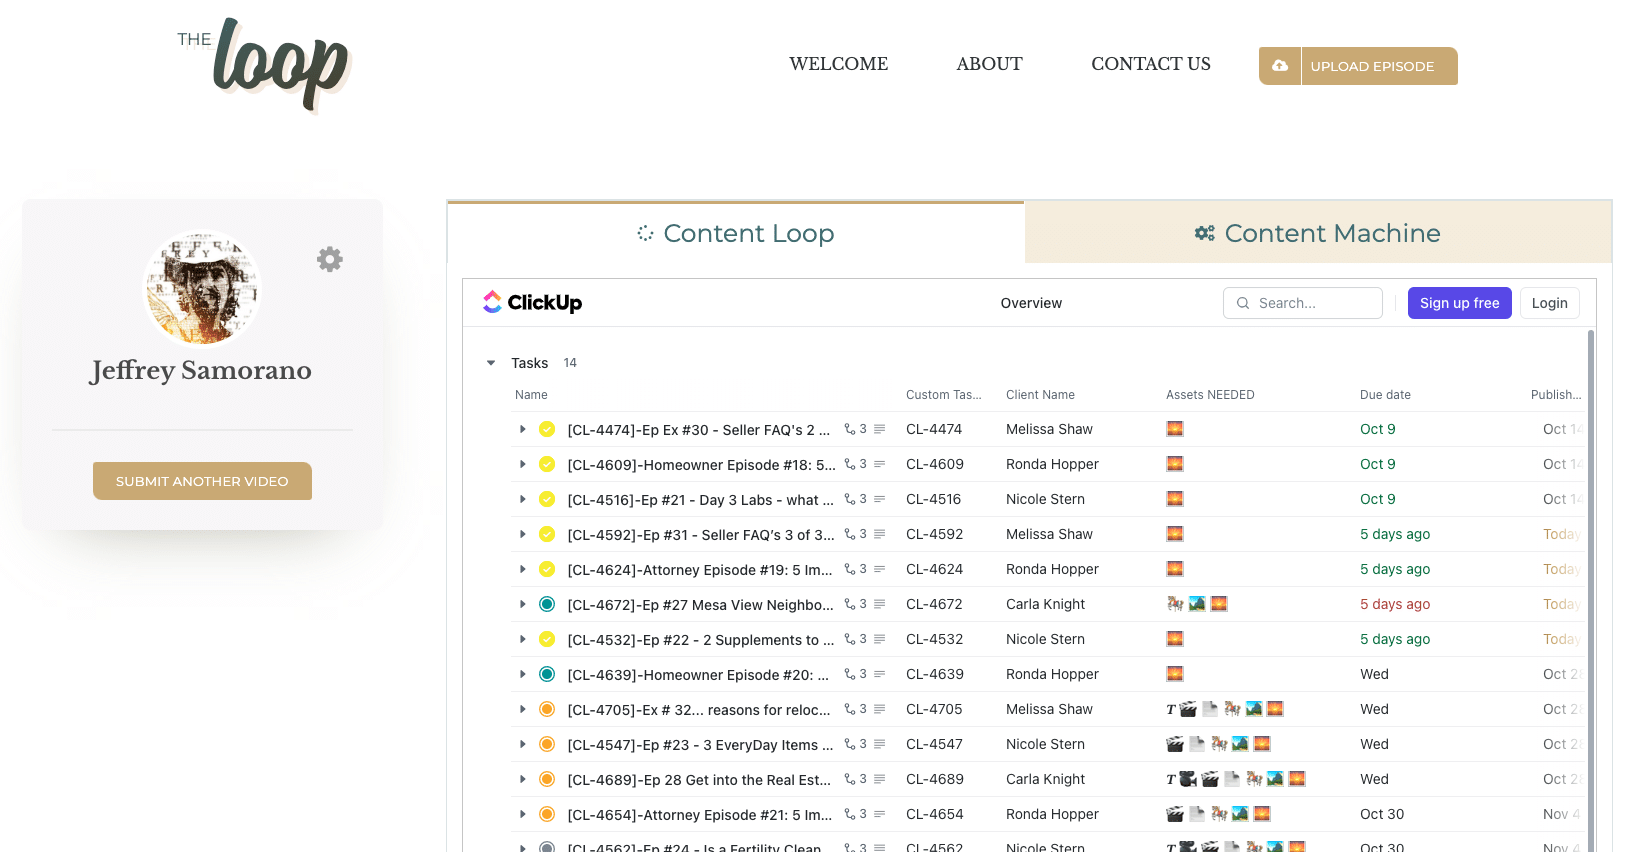Screen dimensions: 1636x852
Task: Open subtasks icon for CL-4705 row
Action: 850,709
